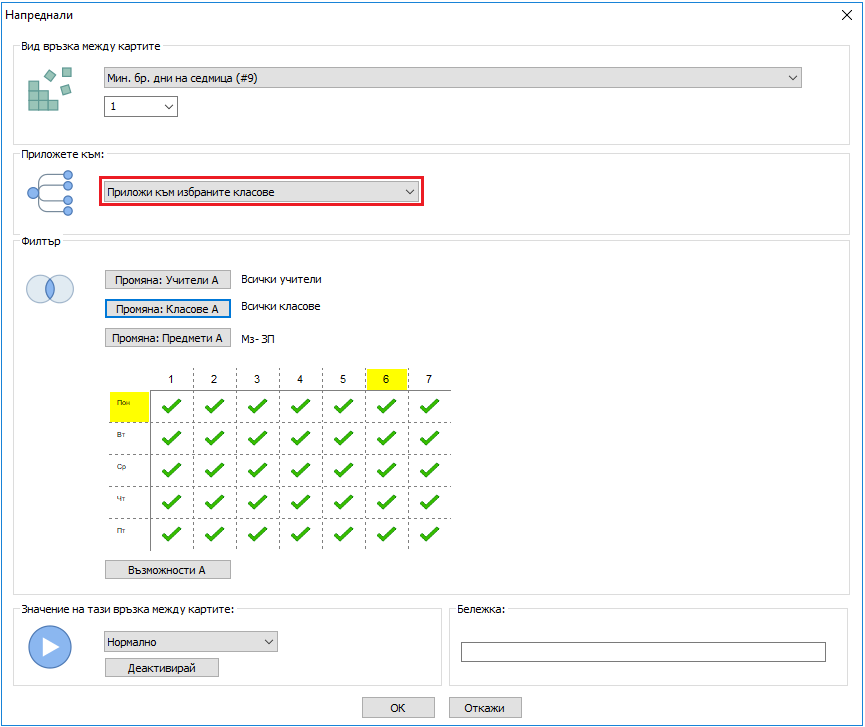This screenshot has height=727, width=865.
Task: Click the 'Бележка' note text field
Action: [642, 652]
